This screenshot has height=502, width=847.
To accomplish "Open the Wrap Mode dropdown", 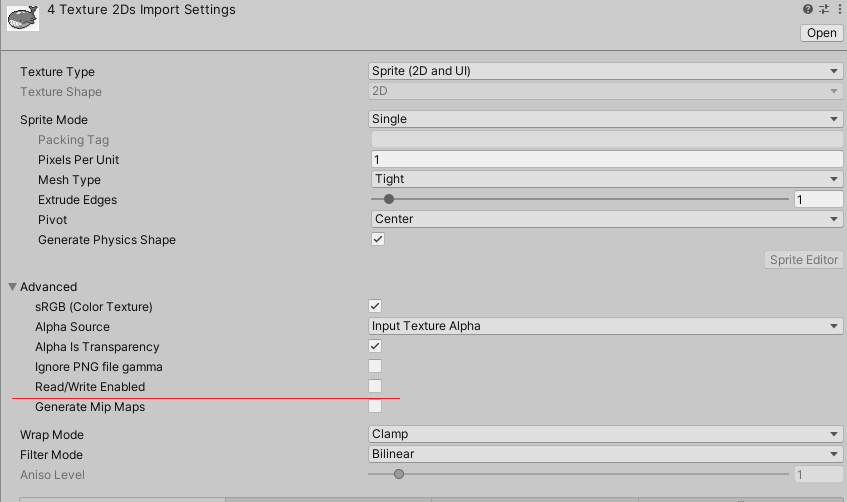I will click(x=606, y=434).
